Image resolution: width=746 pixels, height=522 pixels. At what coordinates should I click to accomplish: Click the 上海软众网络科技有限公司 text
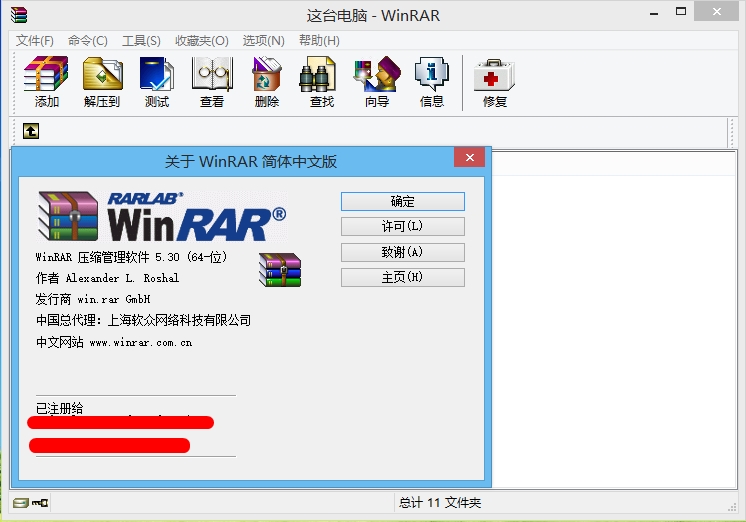point(179,320)
